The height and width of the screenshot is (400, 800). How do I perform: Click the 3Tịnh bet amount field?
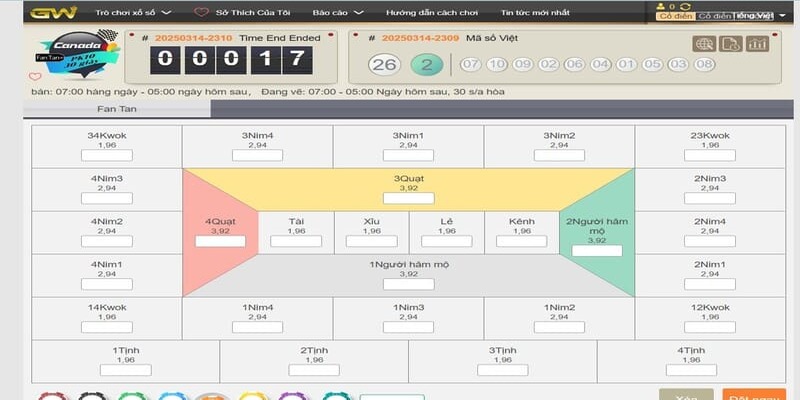click(x=503, y=370)
